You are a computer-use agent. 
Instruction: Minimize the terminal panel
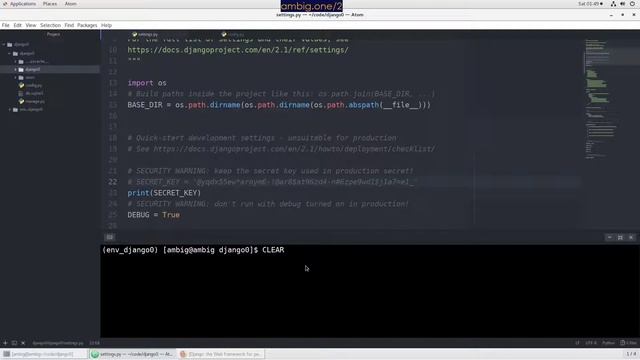tap(609, 237)
